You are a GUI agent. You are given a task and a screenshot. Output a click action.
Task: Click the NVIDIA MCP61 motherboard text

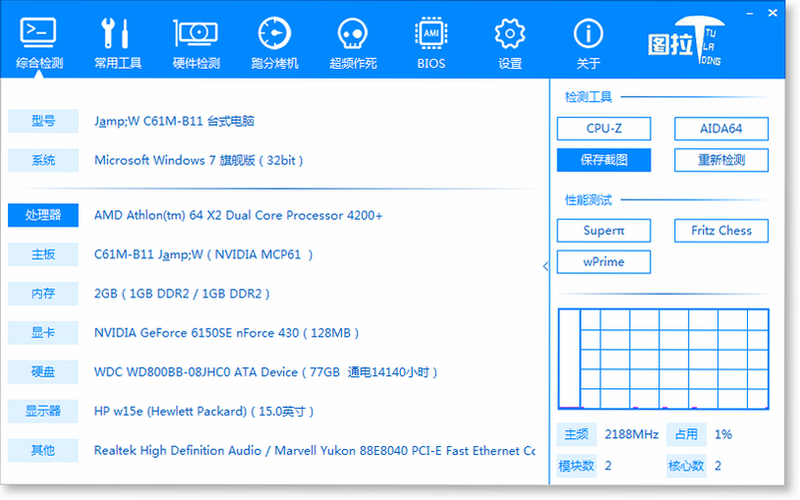pos(203,255)
